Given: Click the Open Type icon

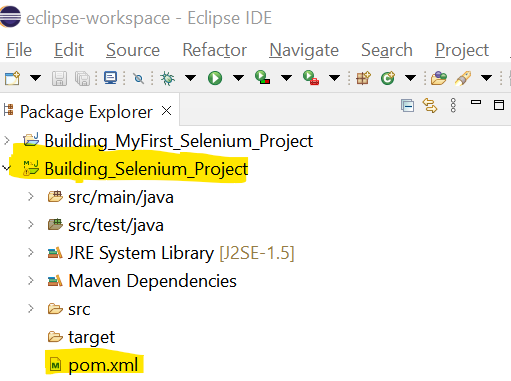Looking at the screenshot, I should click(439, 78).
